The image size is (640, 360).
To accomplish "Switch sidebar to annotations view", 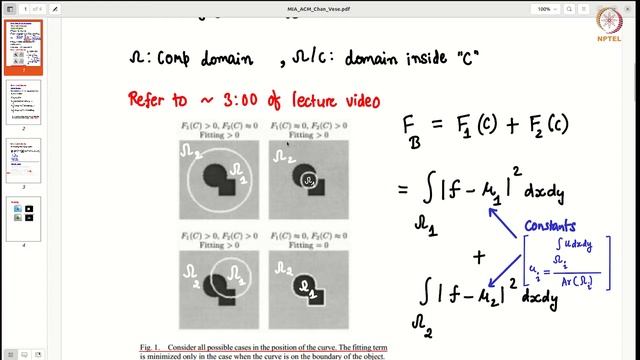I will [x=24, y=354].
